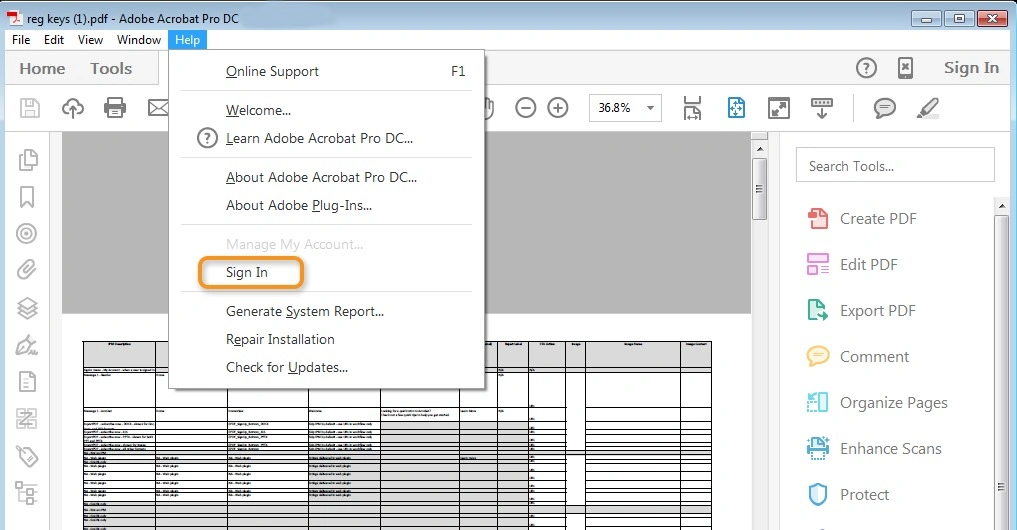
Task: Open the model tree panel icon
Action: (27, 493)
